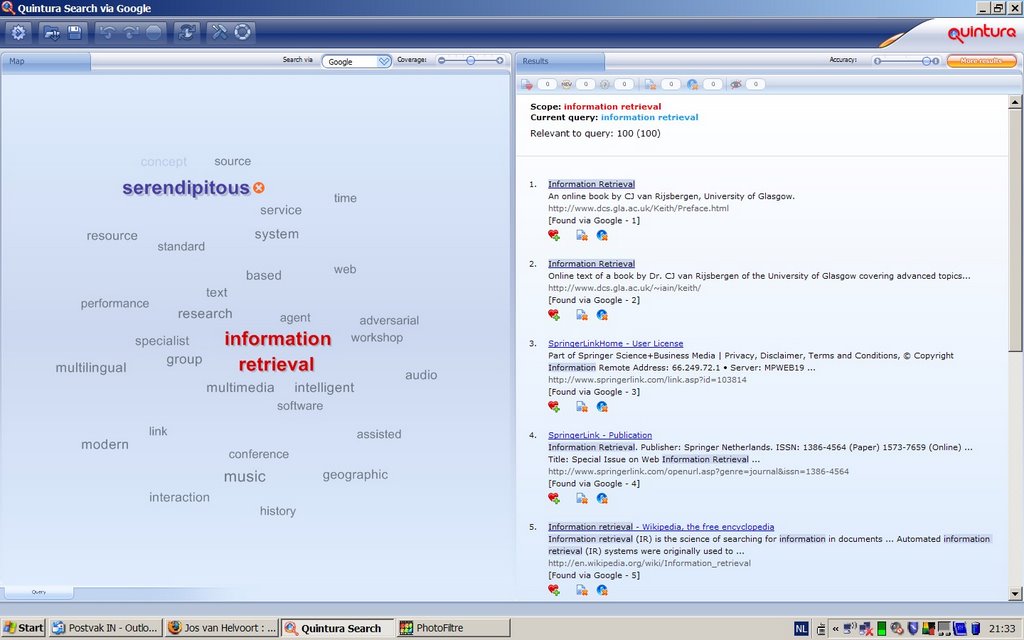Image resolution: width=1024 pixels, height=640 pixels.
Task: Click the refresh arrows toolbar icon
Action: click(x=187, y=33)
